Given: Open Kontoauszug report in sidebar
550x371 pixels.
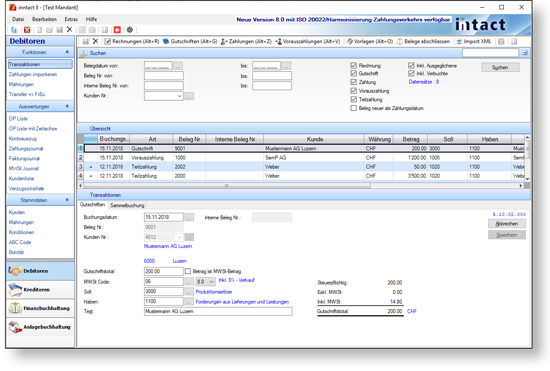Looking at the screenshot, I should (23, 139).
